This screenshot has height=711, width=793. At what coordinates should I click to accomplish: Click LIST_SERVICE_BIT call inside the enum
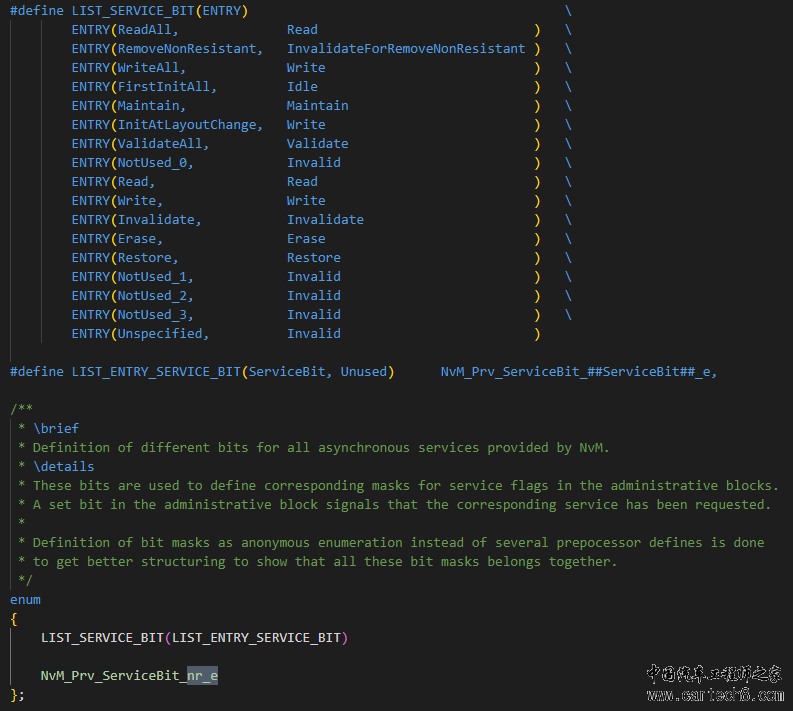102,638
